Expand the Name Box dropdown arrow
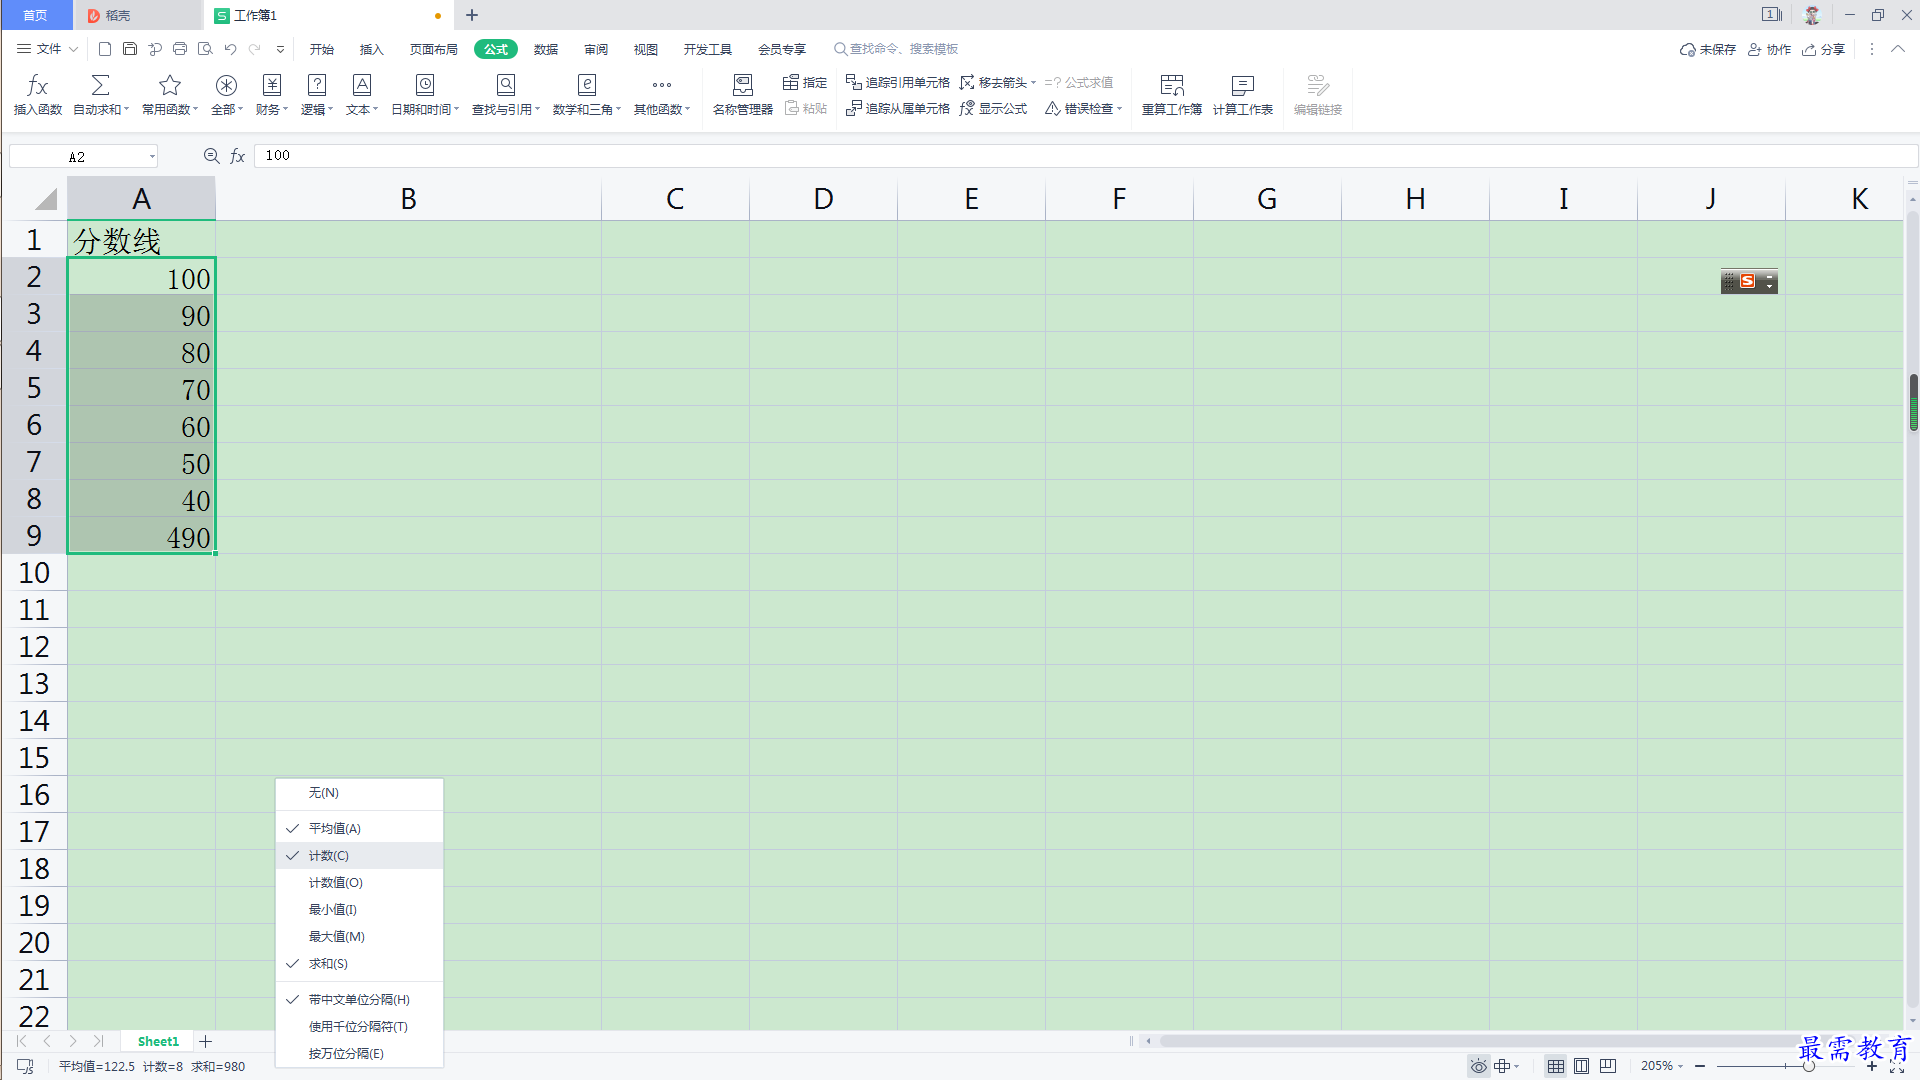The width and height of the screenshot is (1920, 1080). click(152, 157)
